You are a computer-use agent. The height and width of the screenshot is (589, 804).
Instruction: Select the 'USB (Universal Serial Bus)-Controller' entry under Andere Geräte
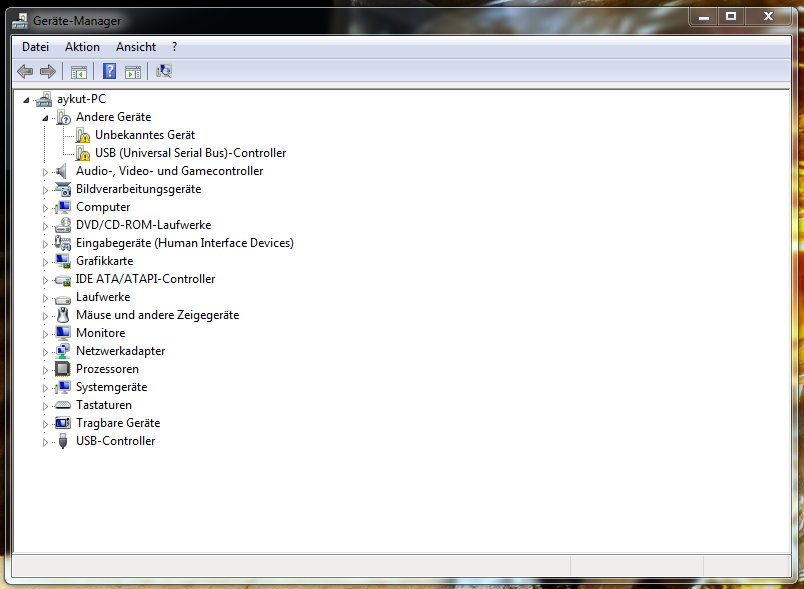coord(190,153)
